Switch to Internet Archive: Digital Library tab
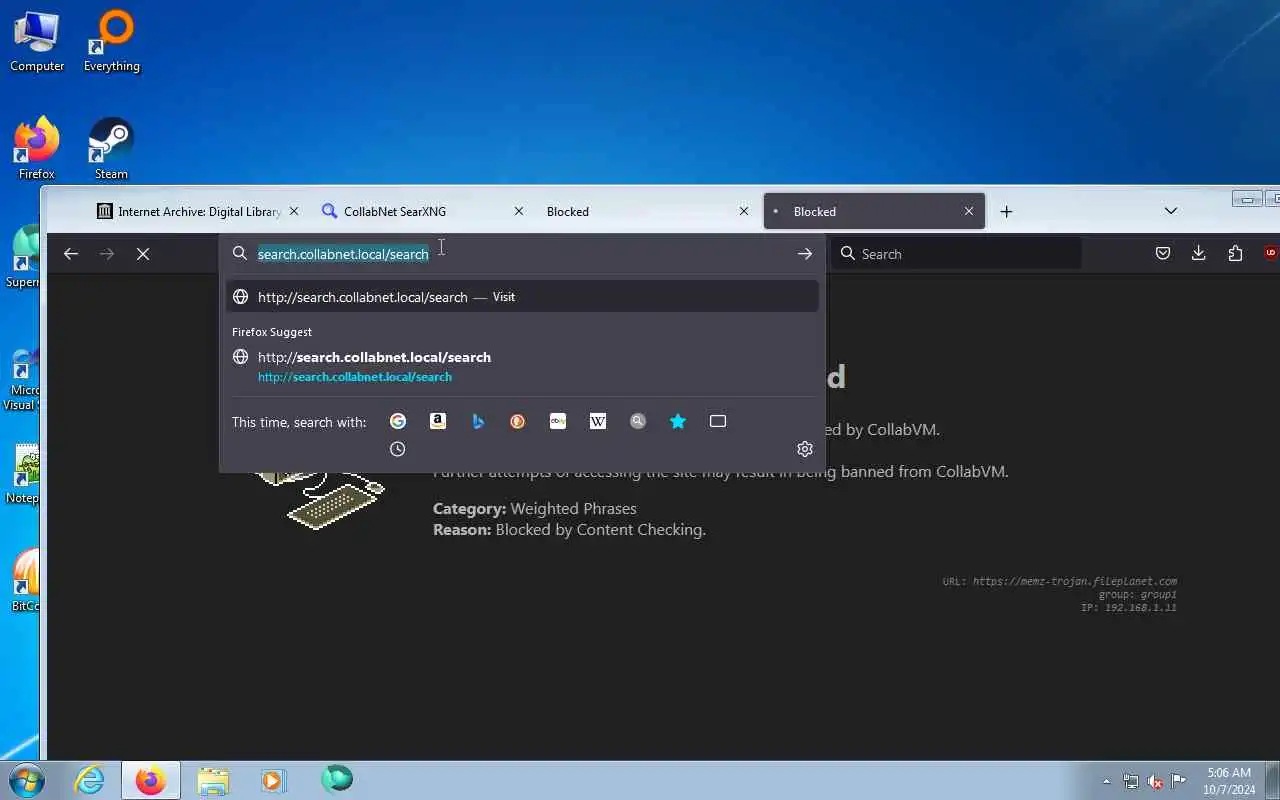Viewport: 1280px width, 800px height. (x=199, y=211)
